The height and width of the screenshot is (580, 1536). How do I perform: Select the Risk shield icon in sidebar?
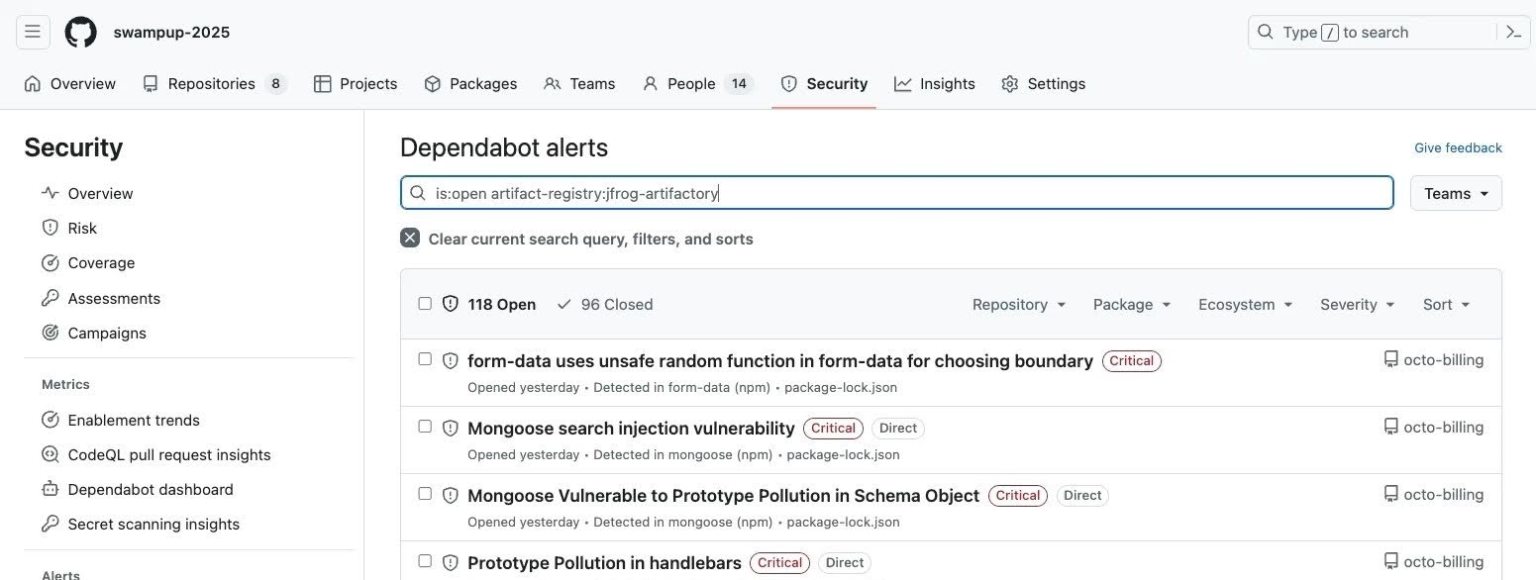50,227
